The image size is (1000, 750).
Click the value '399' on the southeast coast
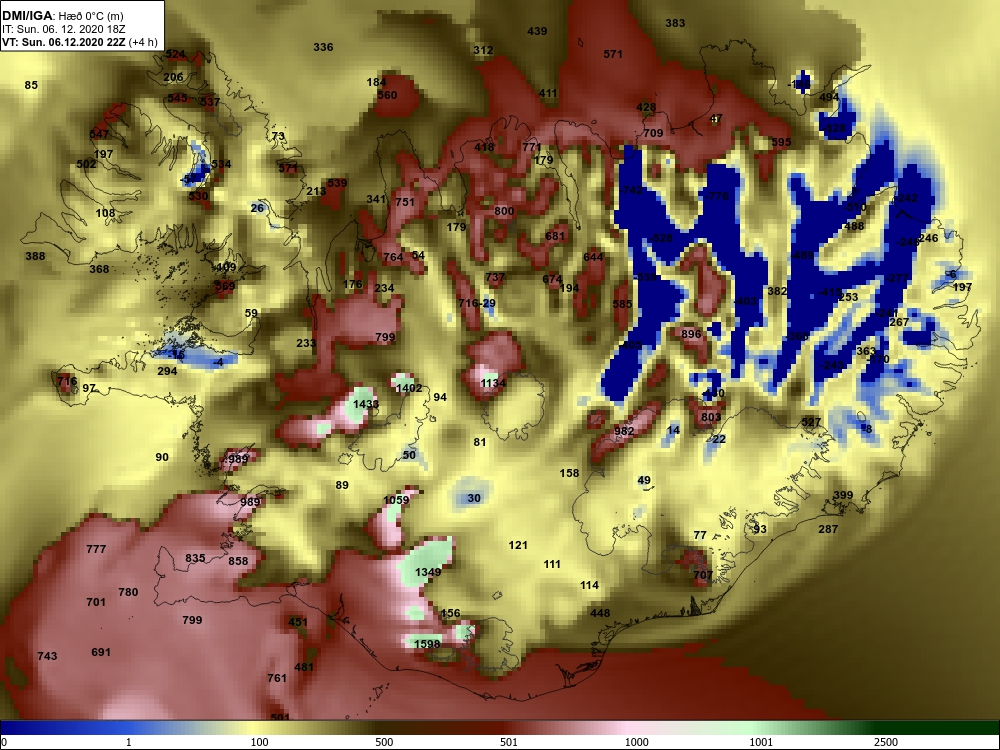pos(843,496)
